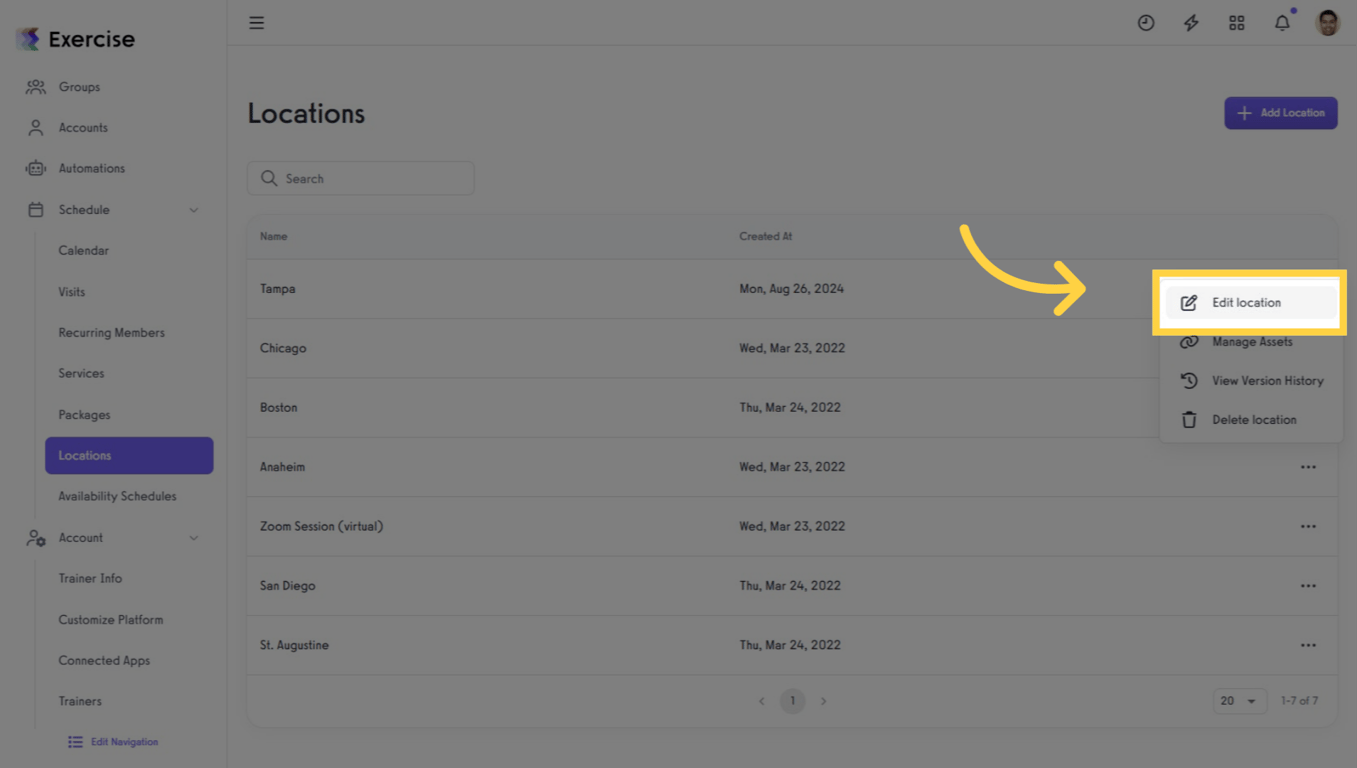The image size is (1357, 768).
Task: Collapse the Account section
Action: coord(194,537)
